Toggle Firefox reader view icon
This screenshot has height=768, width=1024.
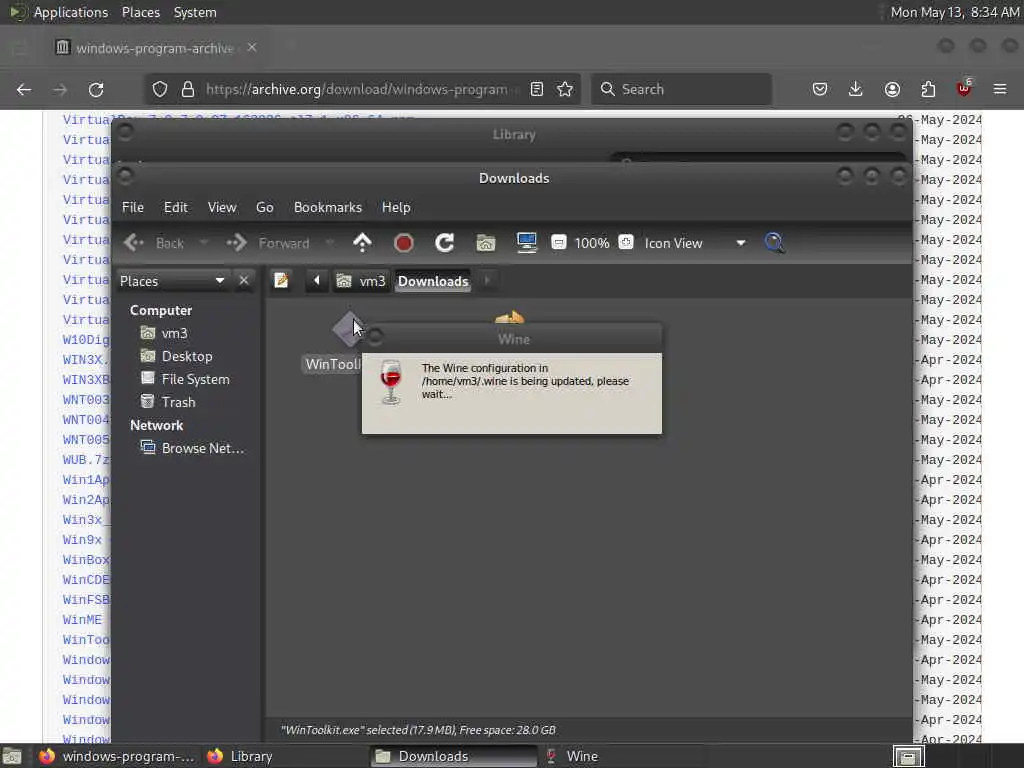tap(537, 89)
